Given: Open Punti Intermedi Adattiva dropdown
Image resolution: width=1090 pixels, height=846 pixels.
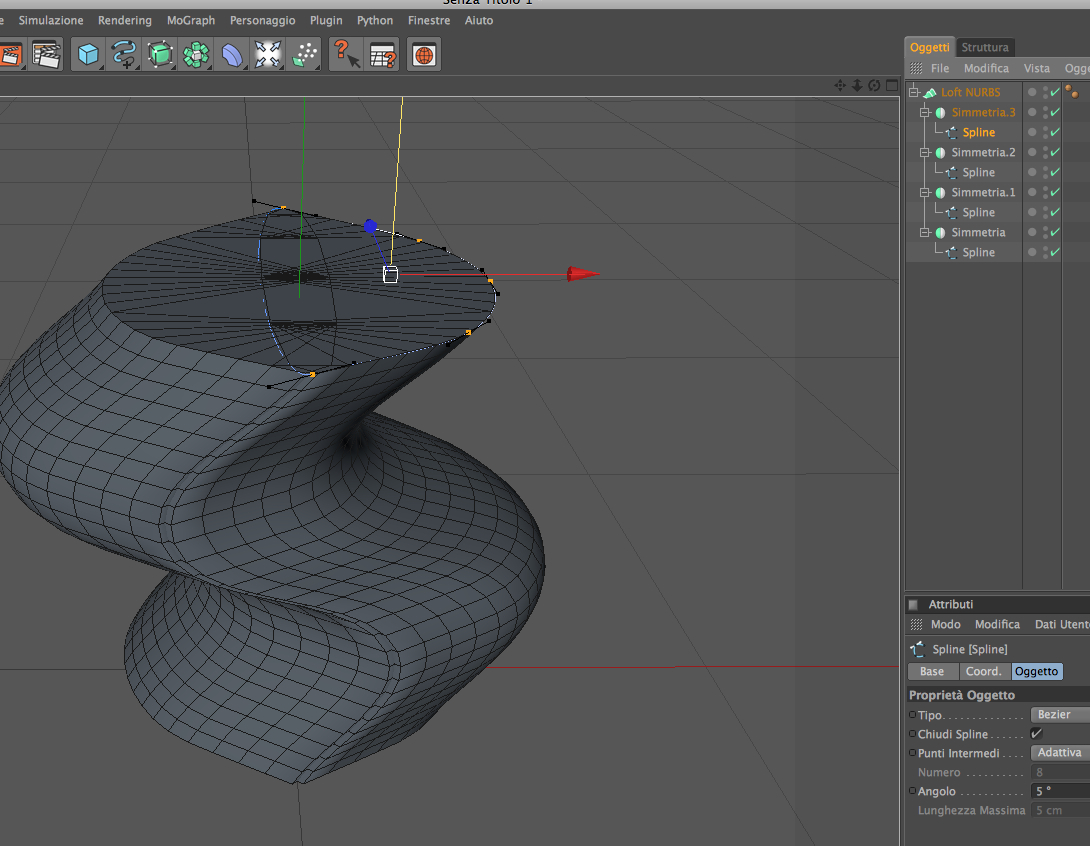Looking at the screenshot, I should (x=1058, y=753).
